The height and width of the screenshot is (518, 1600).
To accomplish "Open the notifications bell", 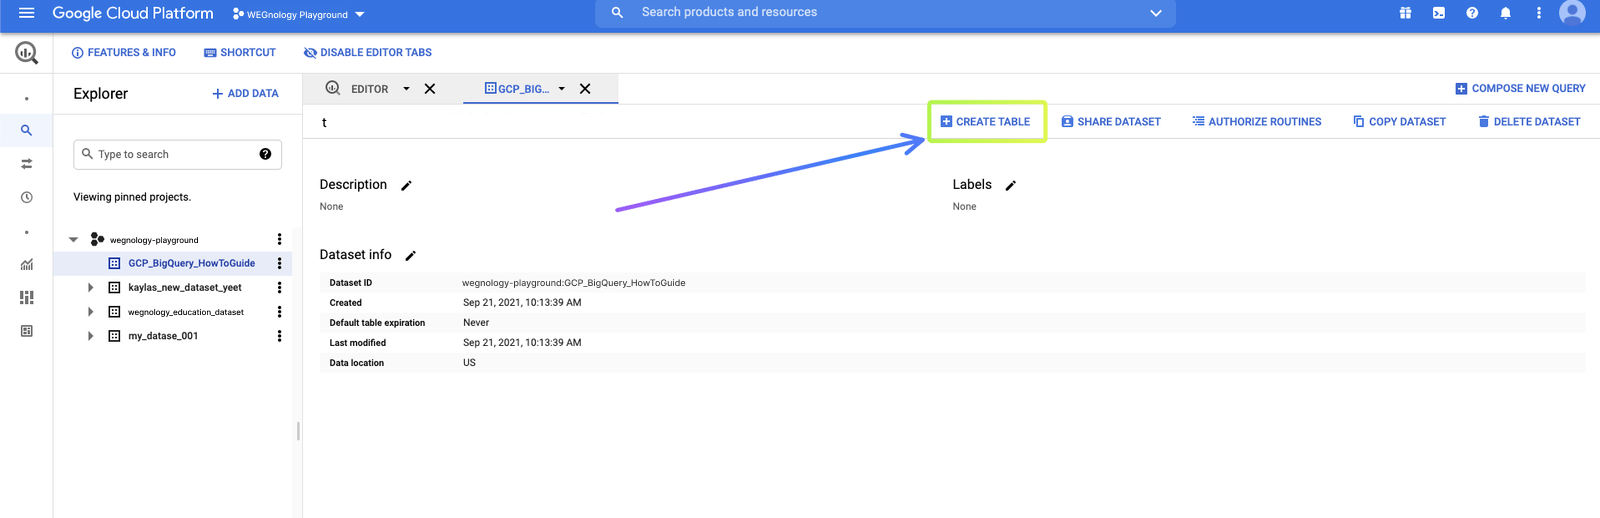I will tap(1505, 13).
